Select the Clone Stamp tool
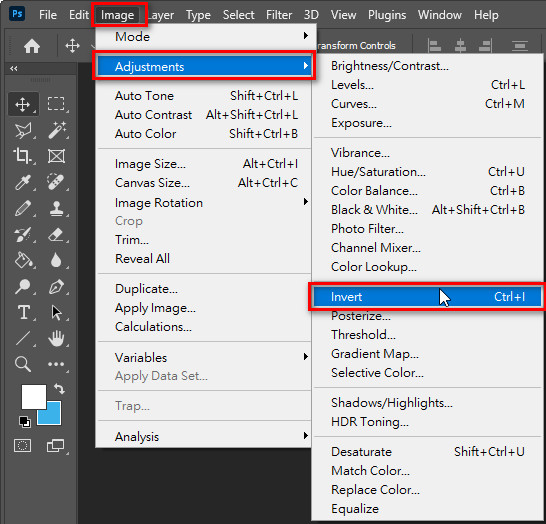This screenshot has height=524, width=546. 56,208
